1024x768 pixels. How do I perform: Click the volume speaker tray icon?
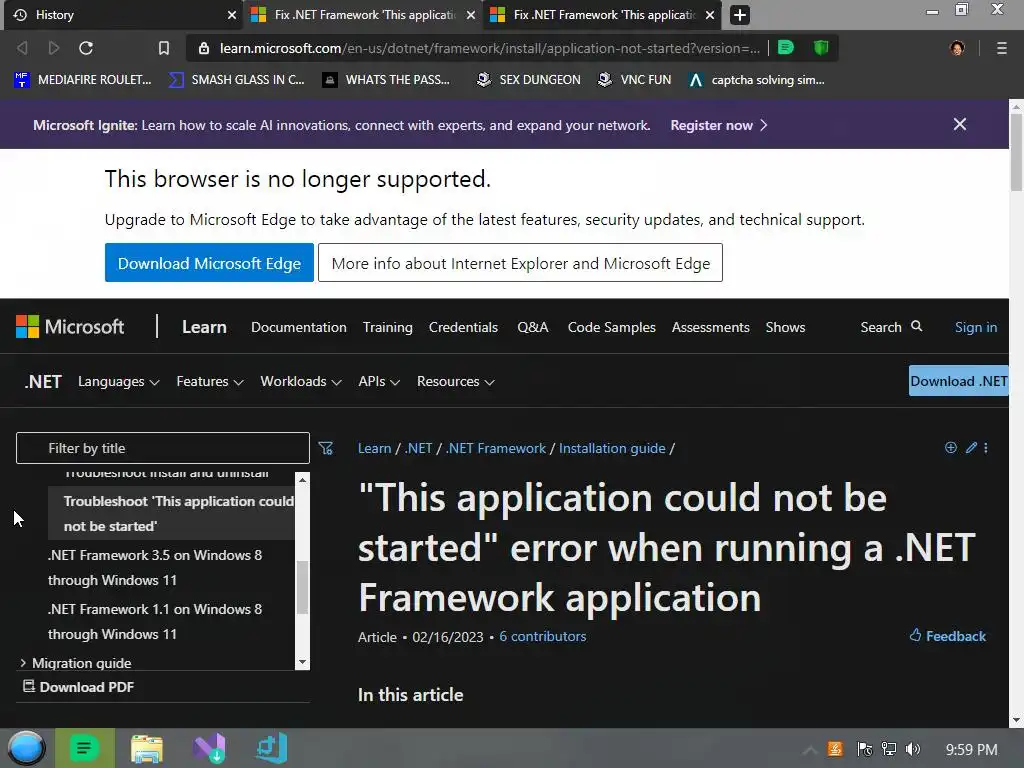click(913, 749)
